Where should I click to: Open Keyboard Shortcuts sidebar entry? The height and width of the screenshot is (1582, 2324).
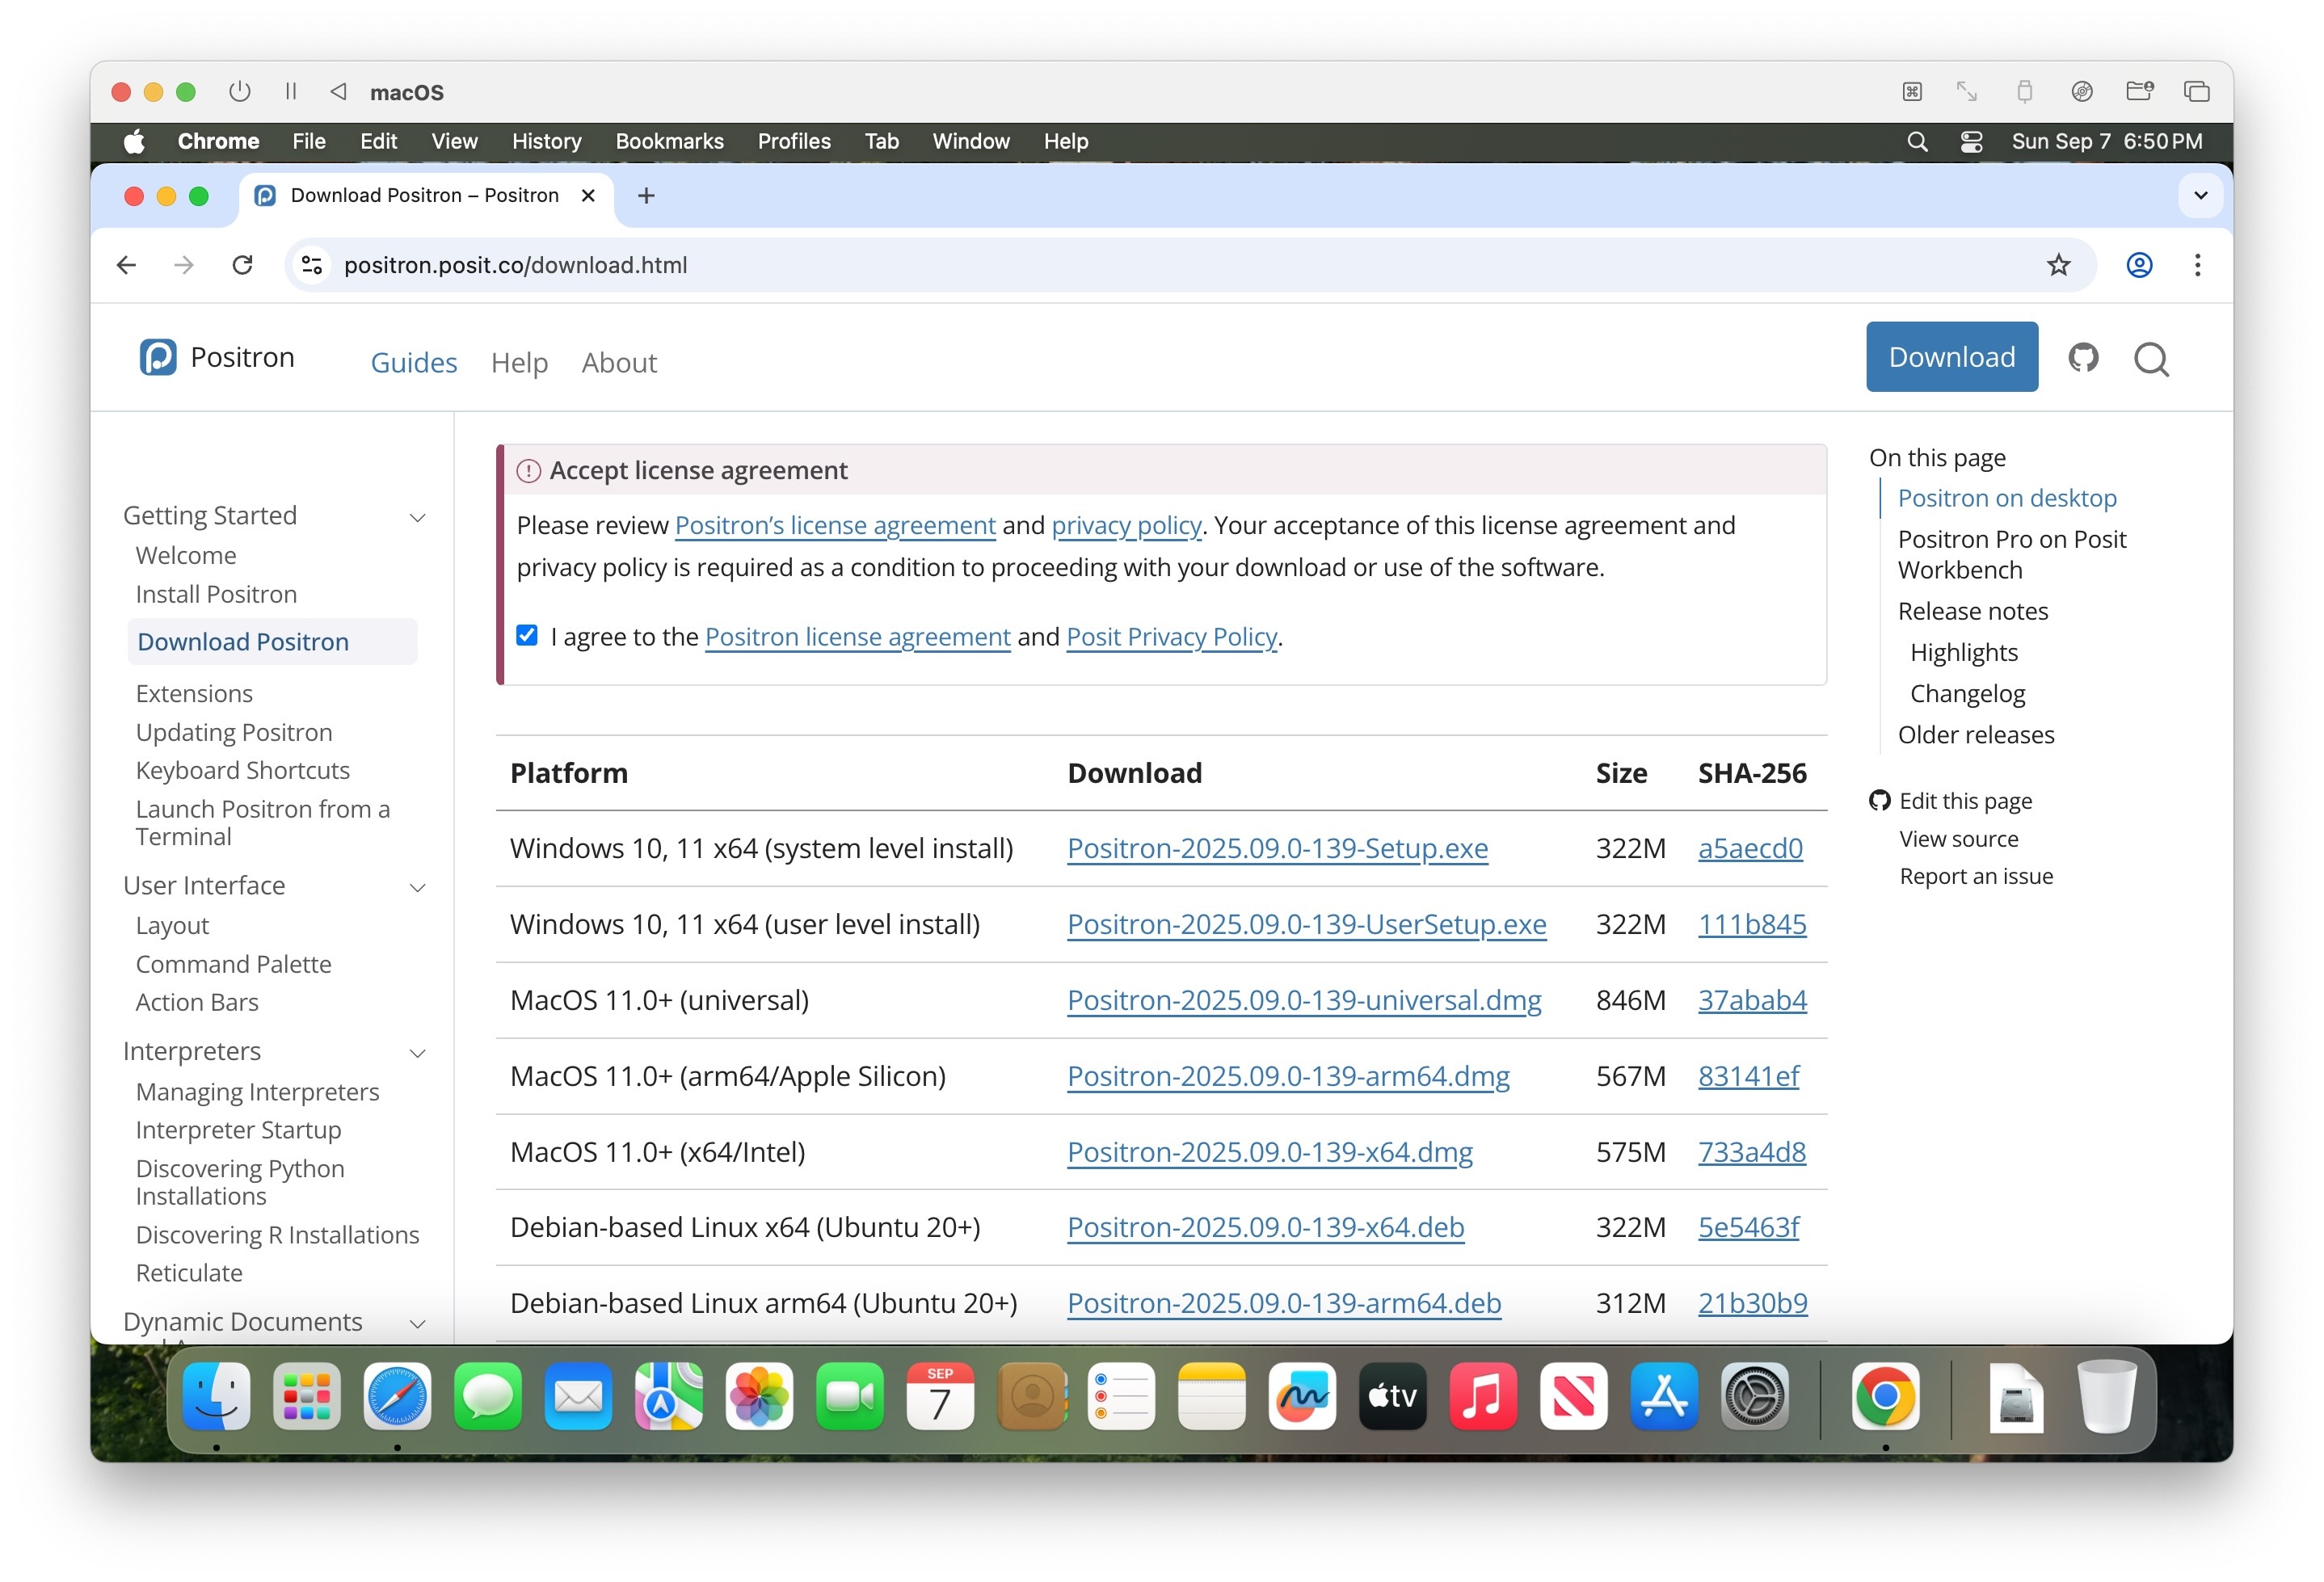coord(242,771)
